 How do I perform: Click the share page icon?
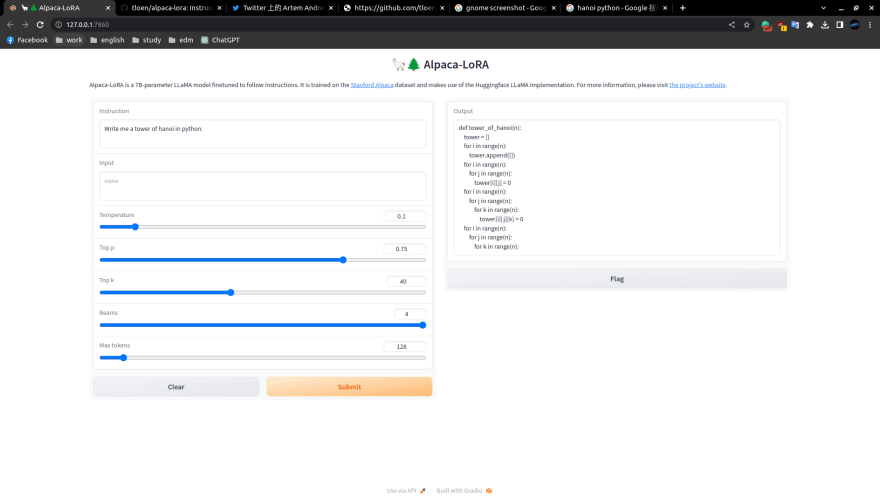(731, 25)
